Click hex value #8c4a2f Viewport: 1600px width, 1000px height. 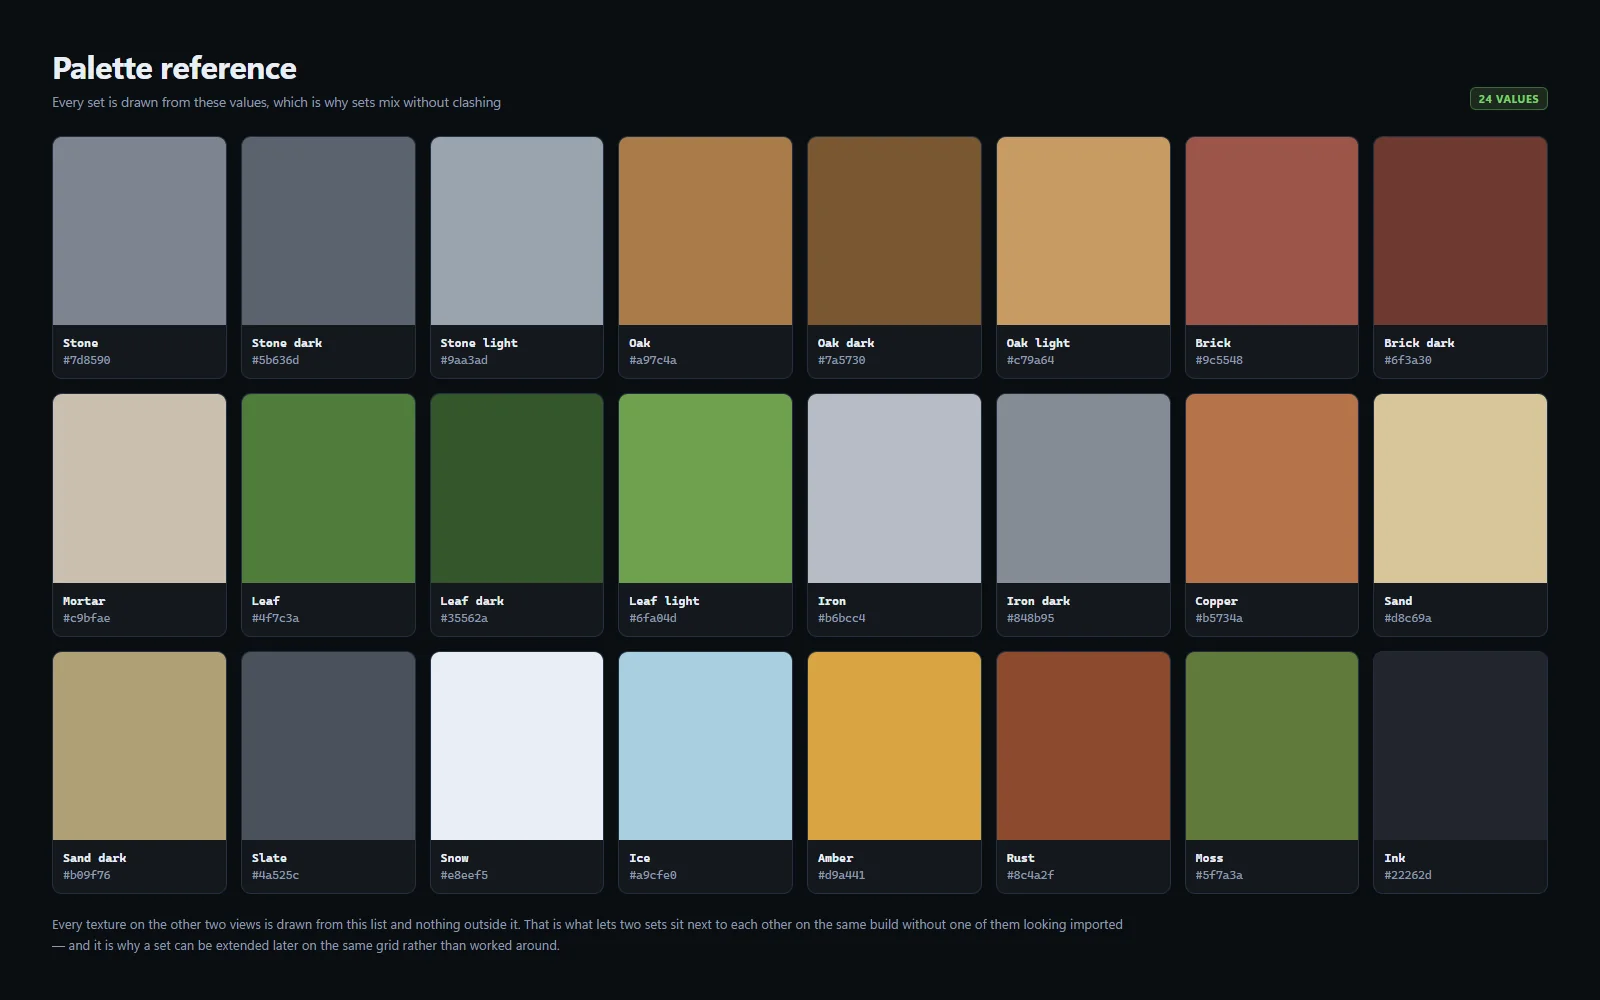[1030, 875]
